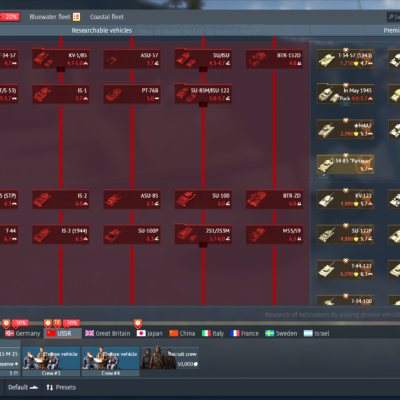Screen dimensions: 400x400
Task: Expand the SU/ISU vehicle group
Action: pyautogui.click(x=203, y=69)
